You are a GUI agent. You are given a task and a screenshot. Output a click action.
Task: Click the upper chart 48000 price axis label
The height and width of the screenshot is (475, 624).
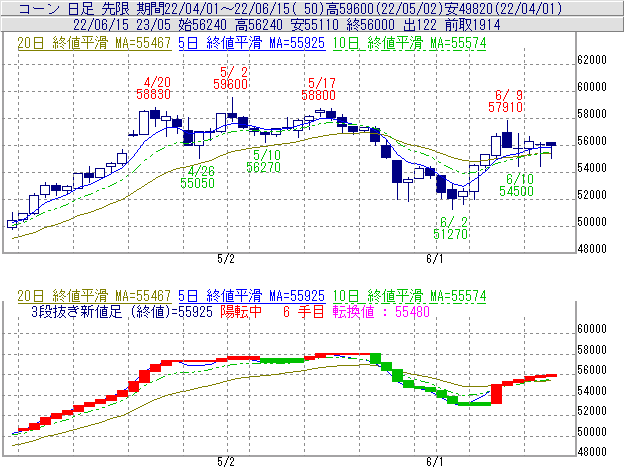click(592, 249)
